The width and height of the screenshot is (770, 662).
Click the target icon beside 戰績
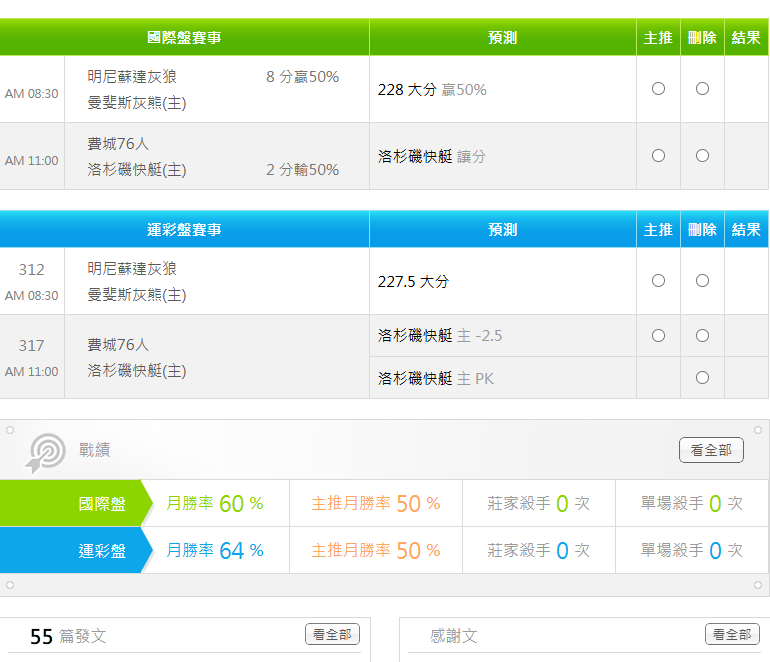point(45,452)
